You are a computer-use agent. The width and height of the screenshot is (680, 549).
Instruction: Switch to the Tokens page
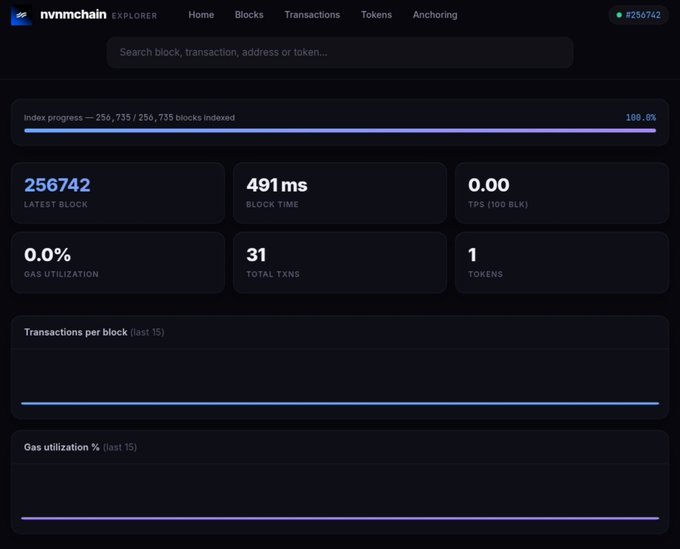pyautogui.click(x=376, y=15)
